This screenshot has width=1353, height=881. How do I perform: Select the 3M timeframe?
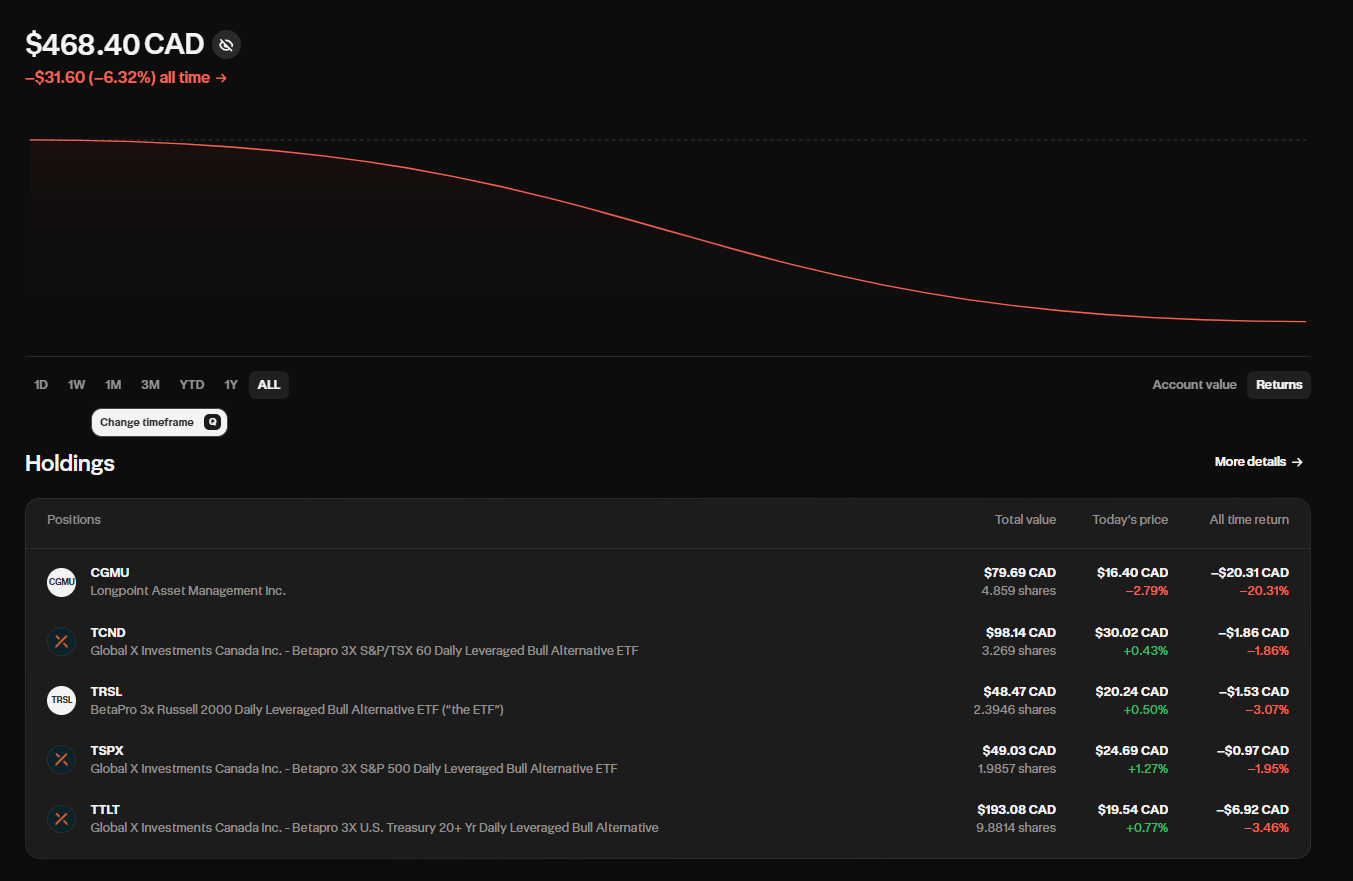(x=150, y=385)
